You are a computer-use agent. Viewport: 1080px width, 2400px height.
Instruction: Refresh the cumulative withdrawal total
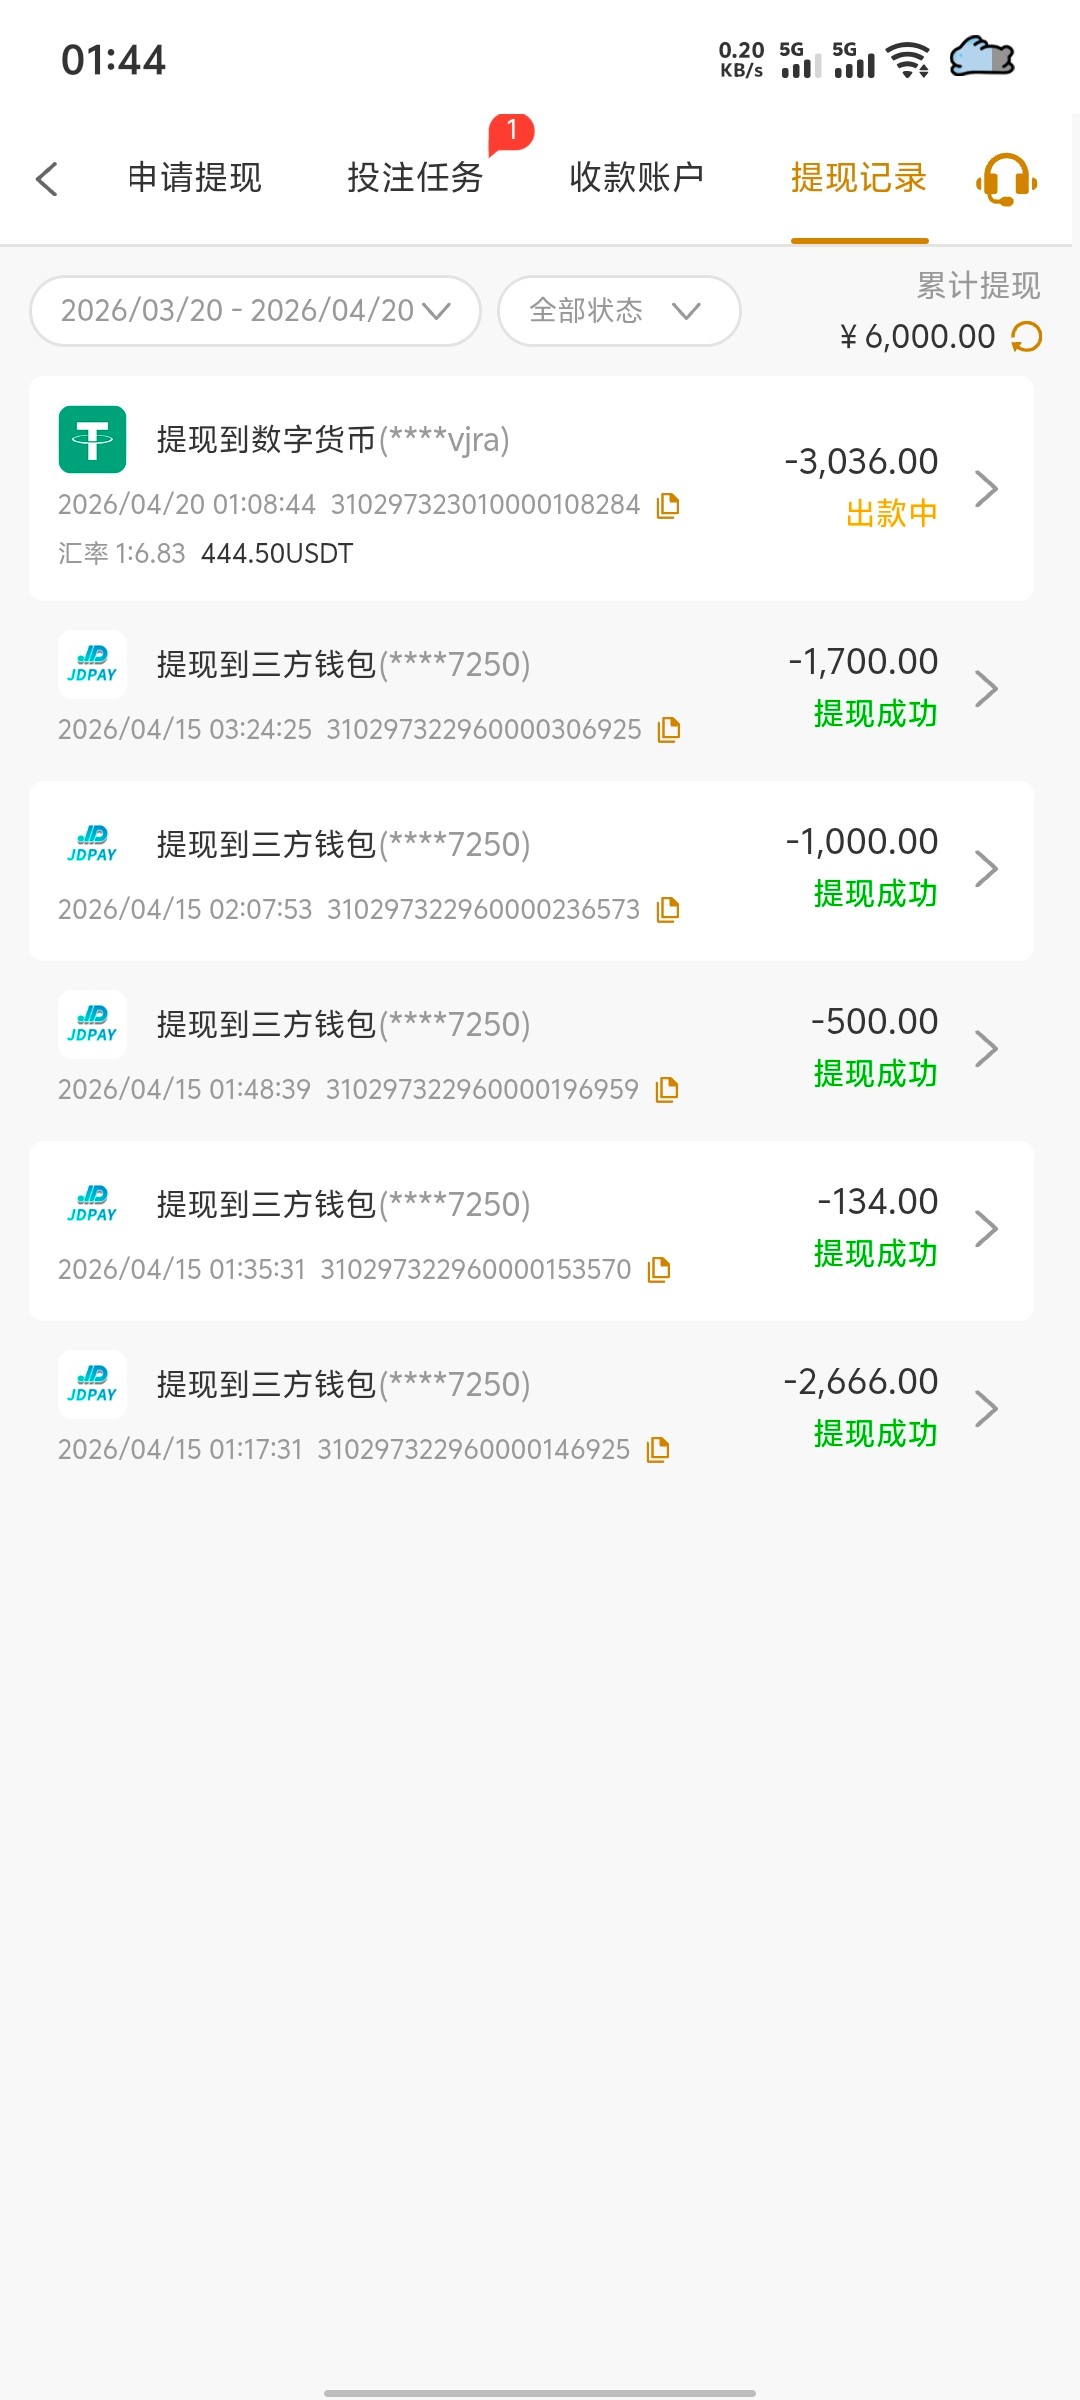(x=1027, y=337)
